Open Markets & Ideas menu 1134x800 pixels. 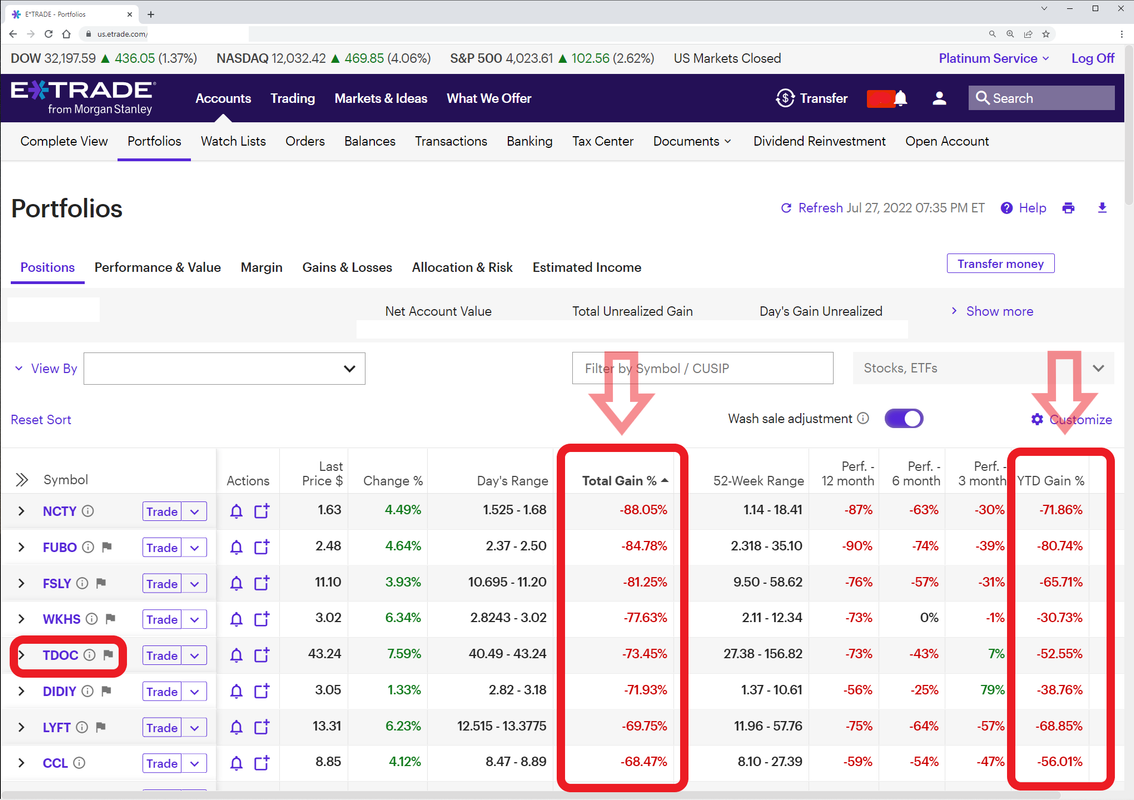click(x=380, y=98)
